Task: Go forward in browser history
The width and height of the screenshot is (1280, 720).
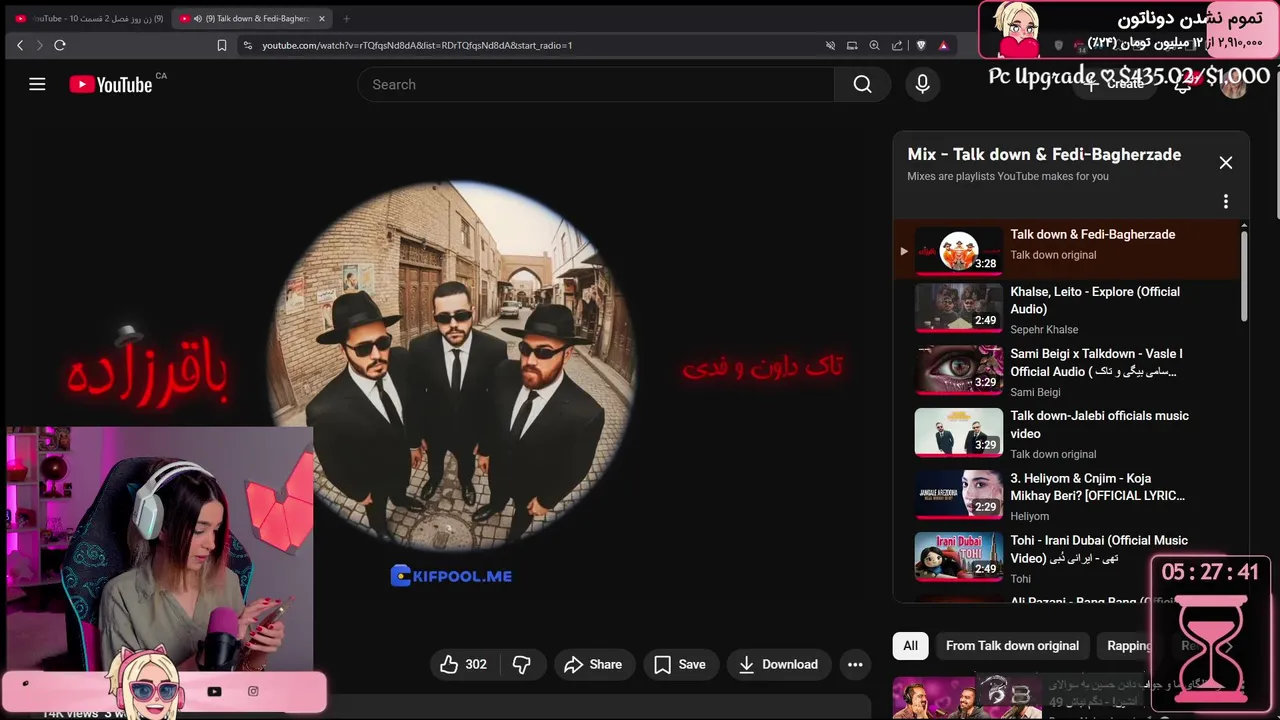Action: pyautogui.click(x=40, y=45)
